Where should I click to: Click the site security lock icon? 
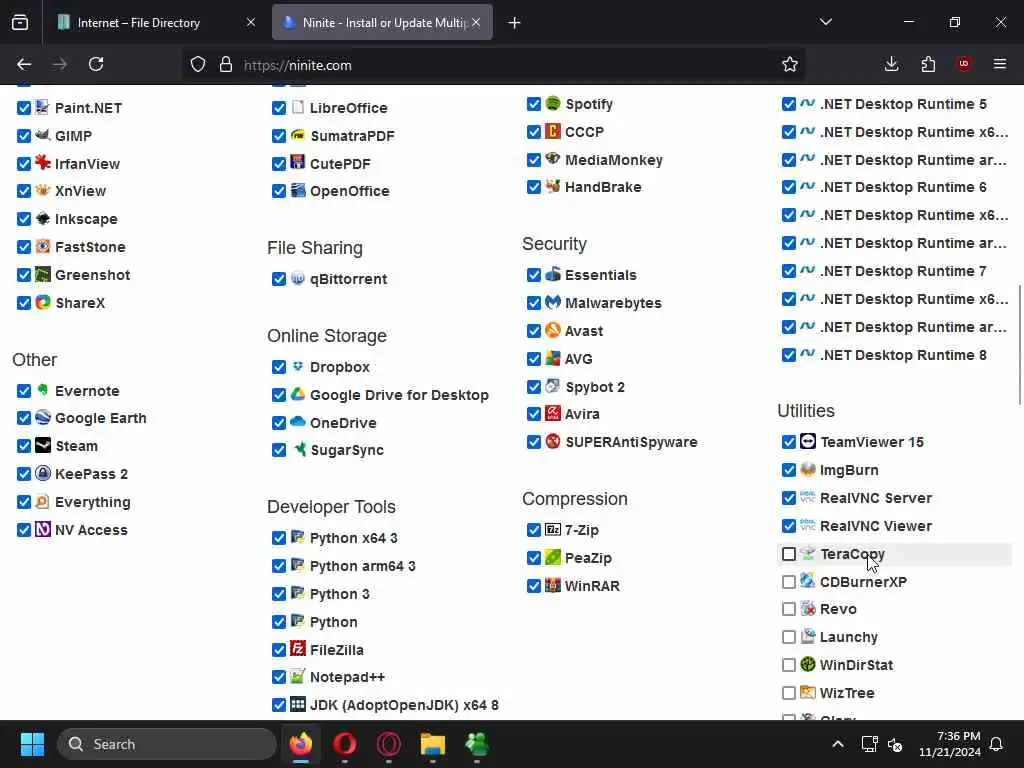[x=226, y=64]
